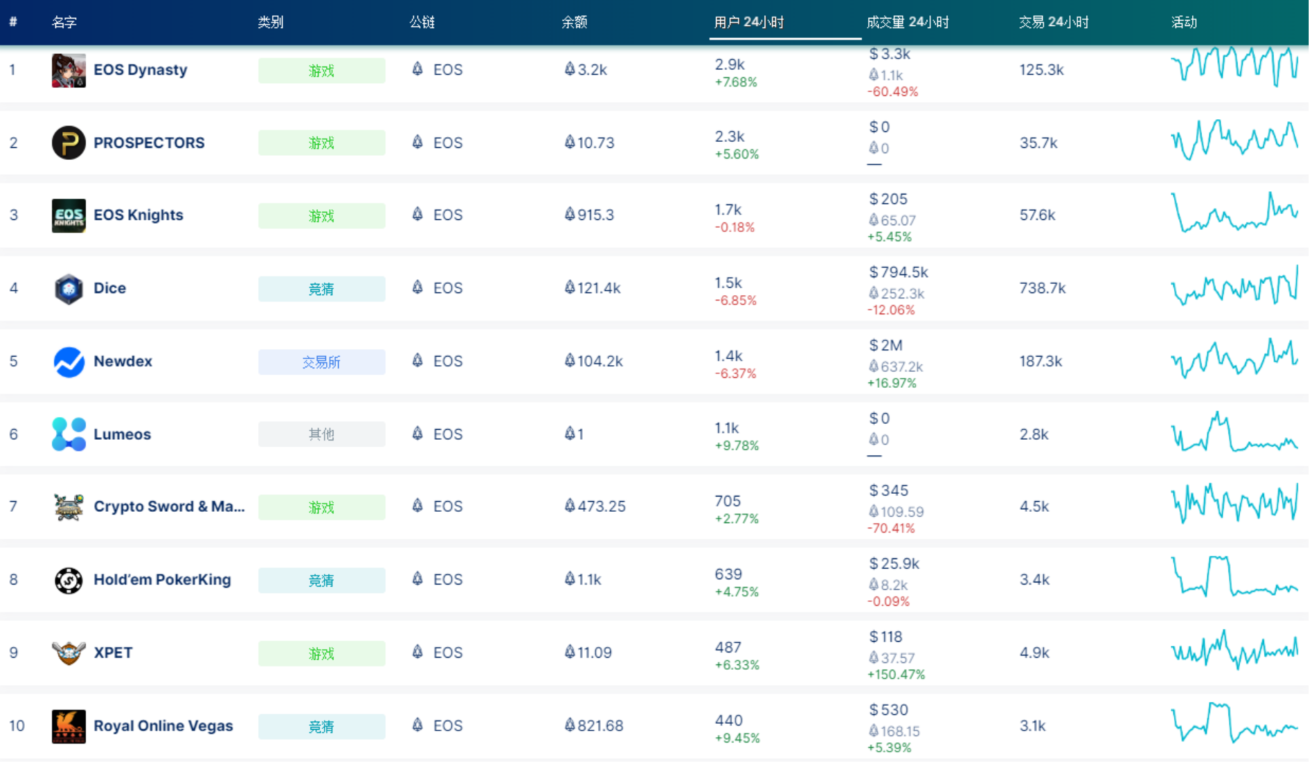Click the 竞猜 tag for Royal Online Vegas
1309x768 pixels.
pyautogui.click(x=322, y=727)
